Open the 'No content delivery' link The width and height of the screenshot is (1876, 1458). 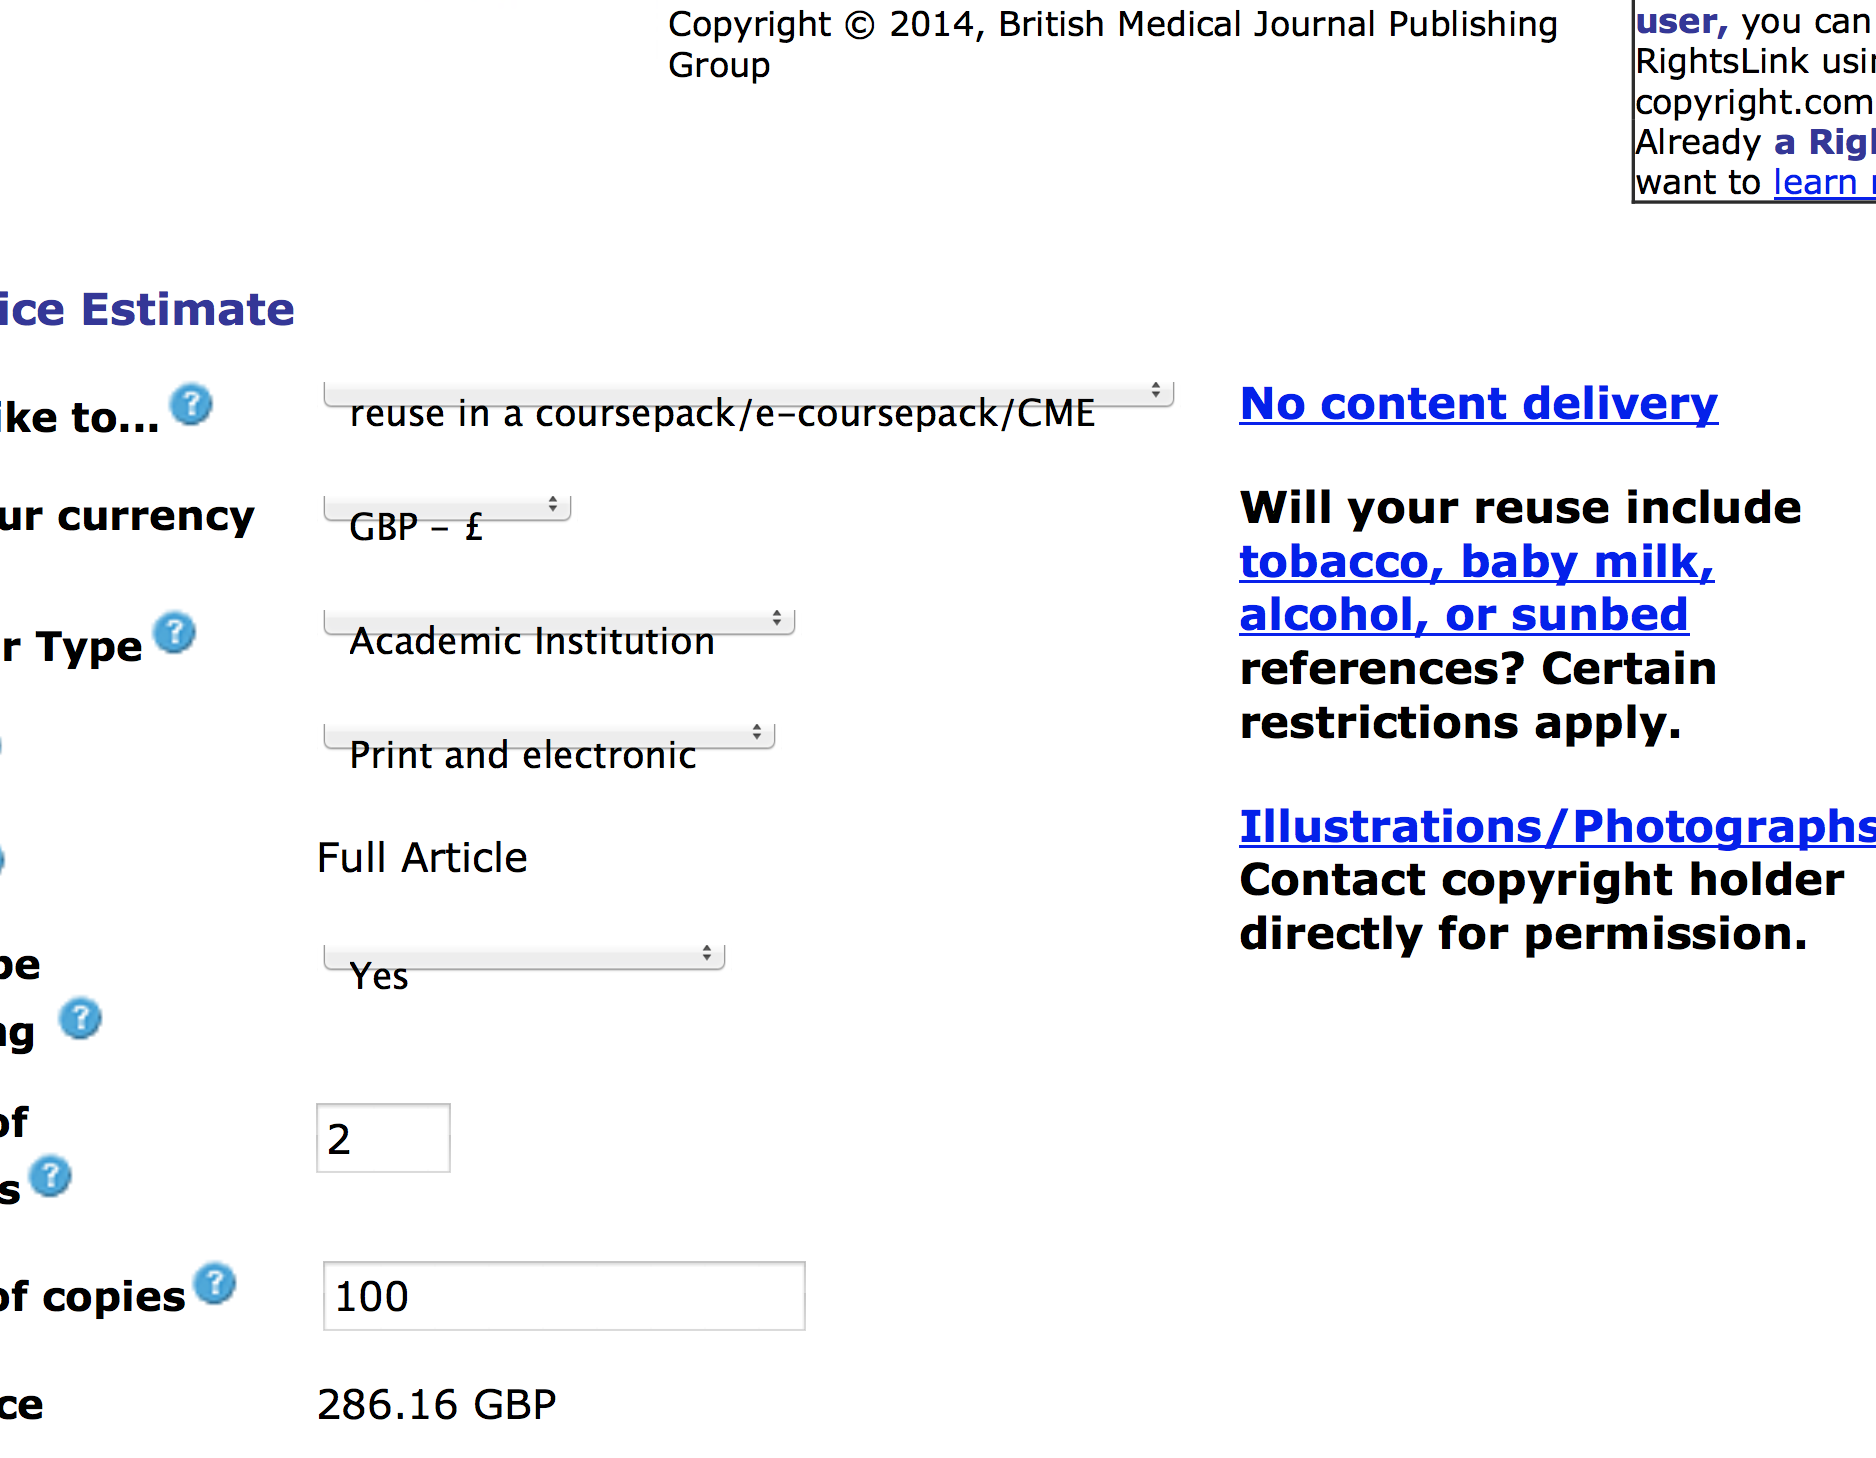[1479, 404]
